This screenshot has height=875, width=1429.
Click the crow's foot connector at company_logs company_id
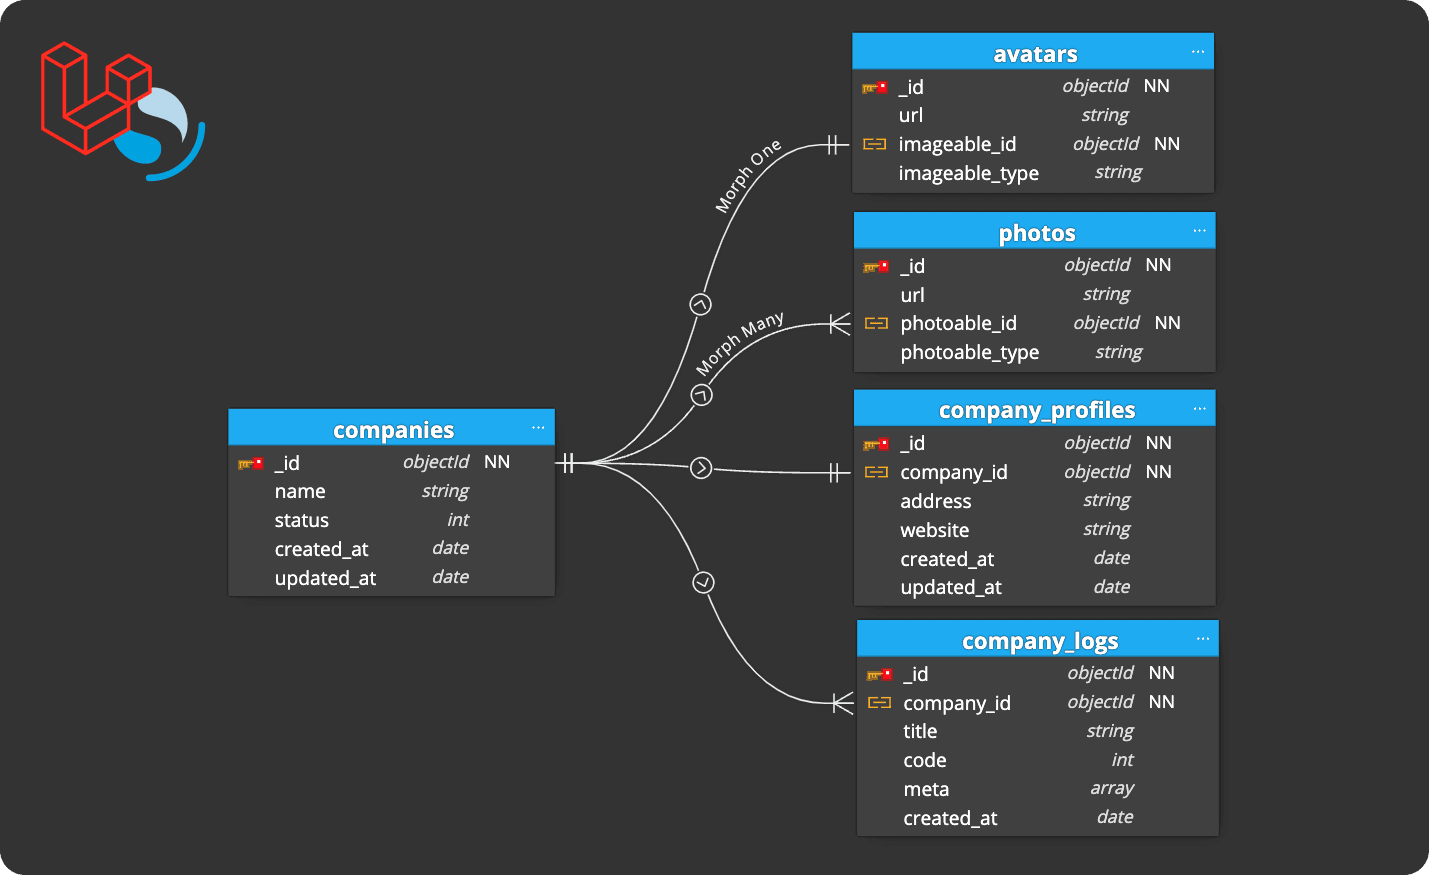843,703
